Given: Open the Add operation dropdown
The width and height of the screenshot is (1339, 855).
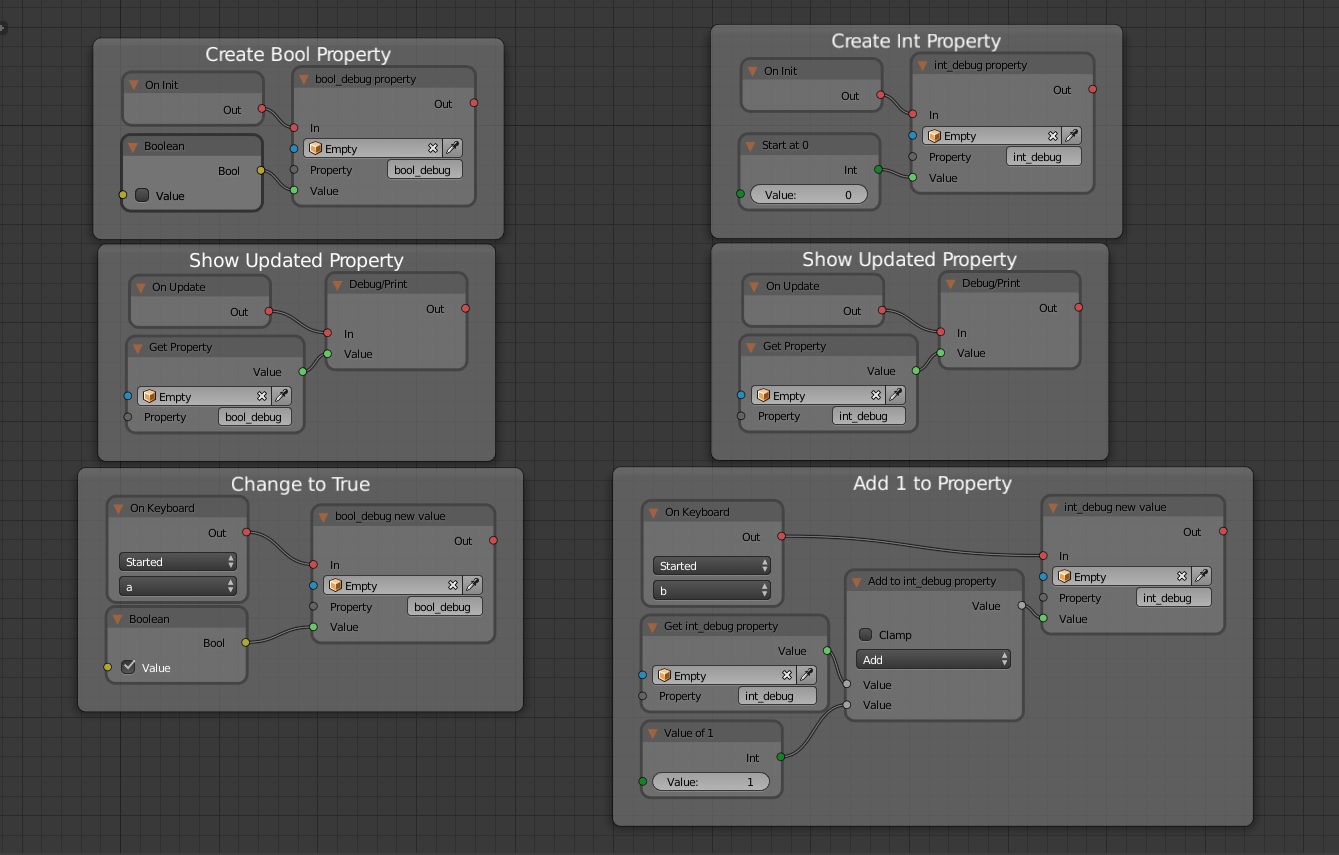Looking at the screenshot, I should coord(933,659).
